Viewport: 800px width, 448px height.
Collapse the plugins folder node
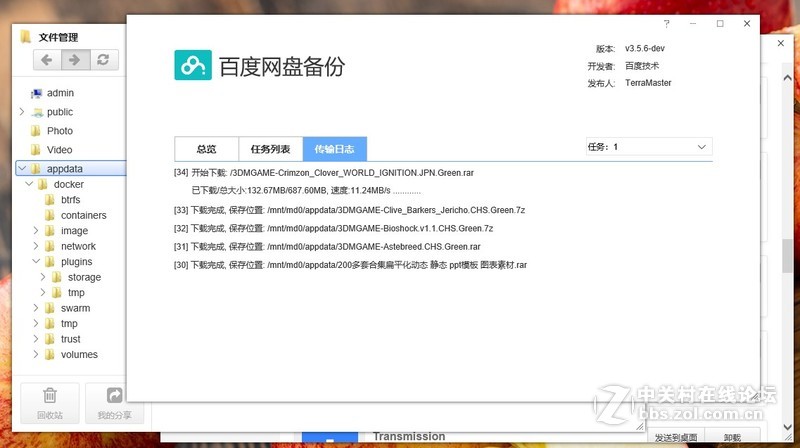36,261
